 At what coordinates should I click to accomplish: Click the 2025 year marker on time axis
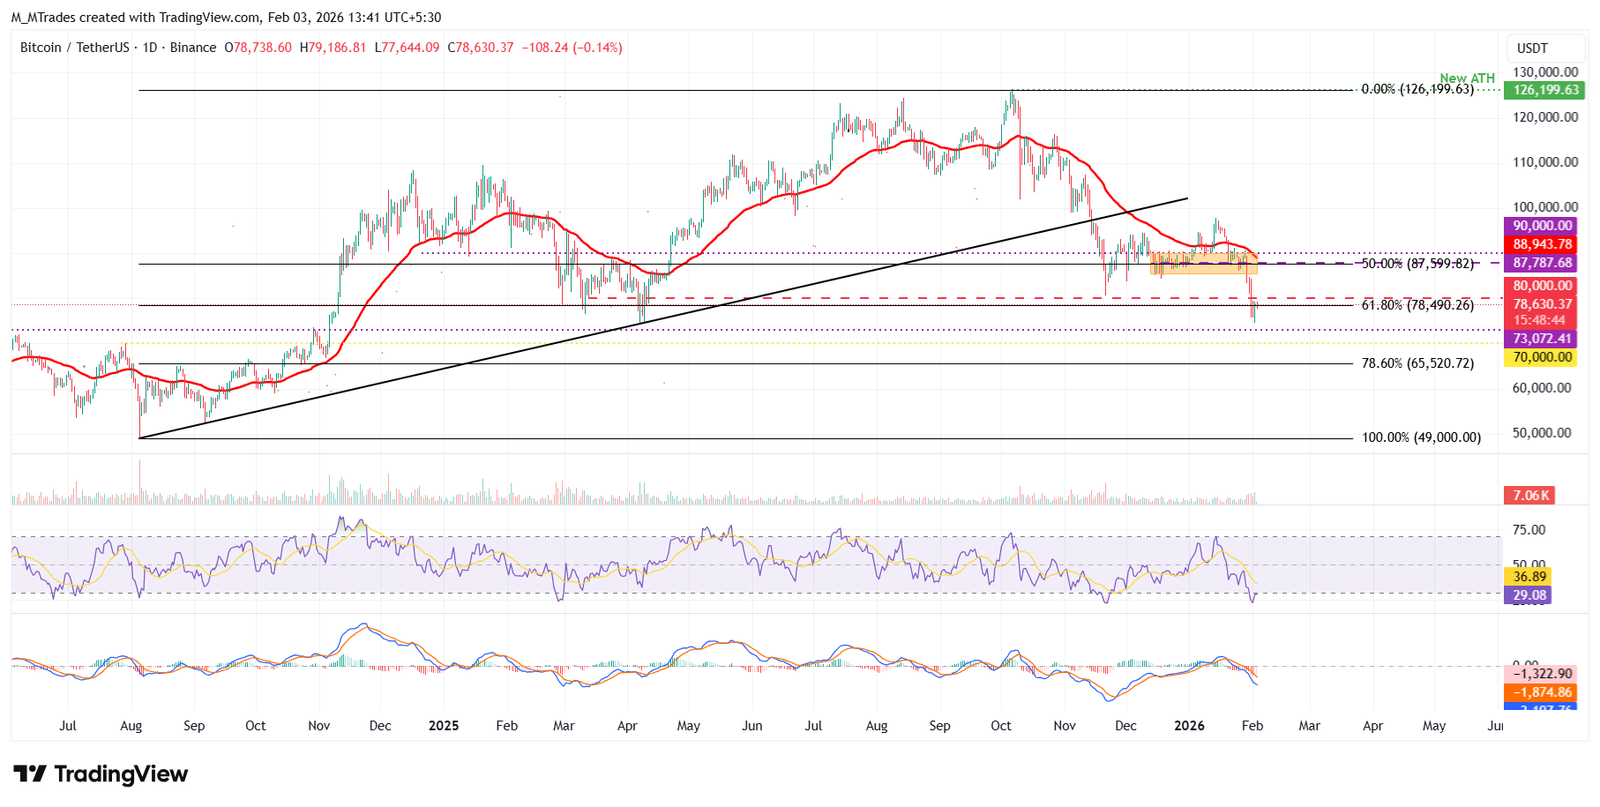443,725
